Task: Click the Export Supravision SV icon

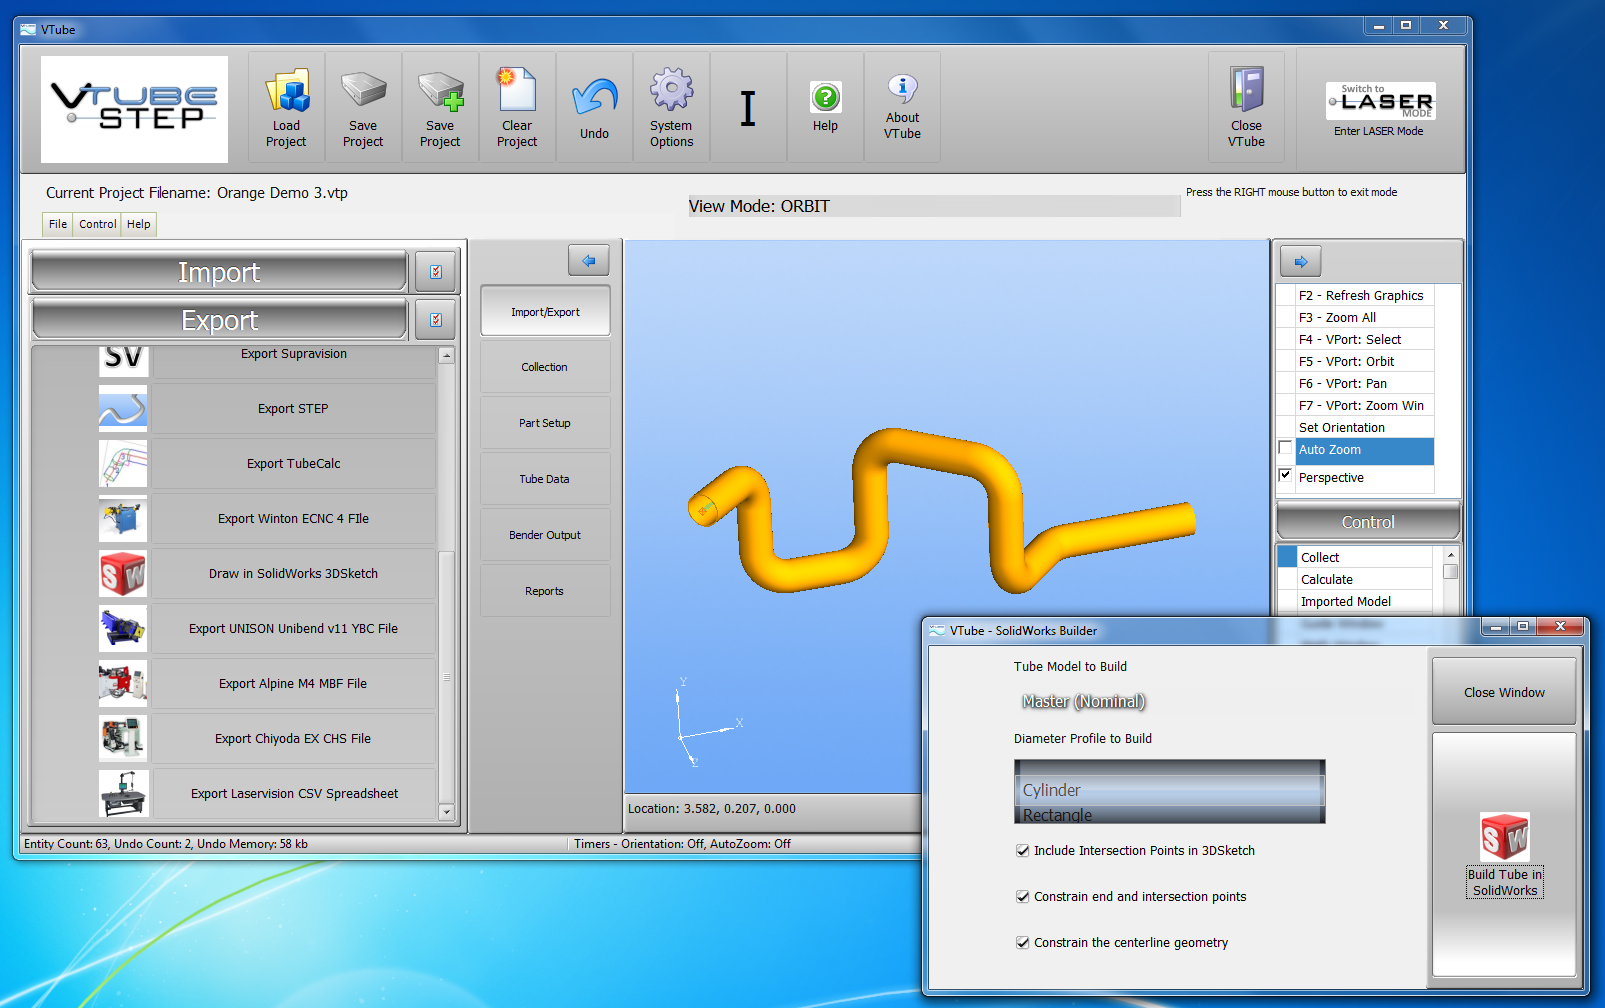Action: tap(123, 360)
